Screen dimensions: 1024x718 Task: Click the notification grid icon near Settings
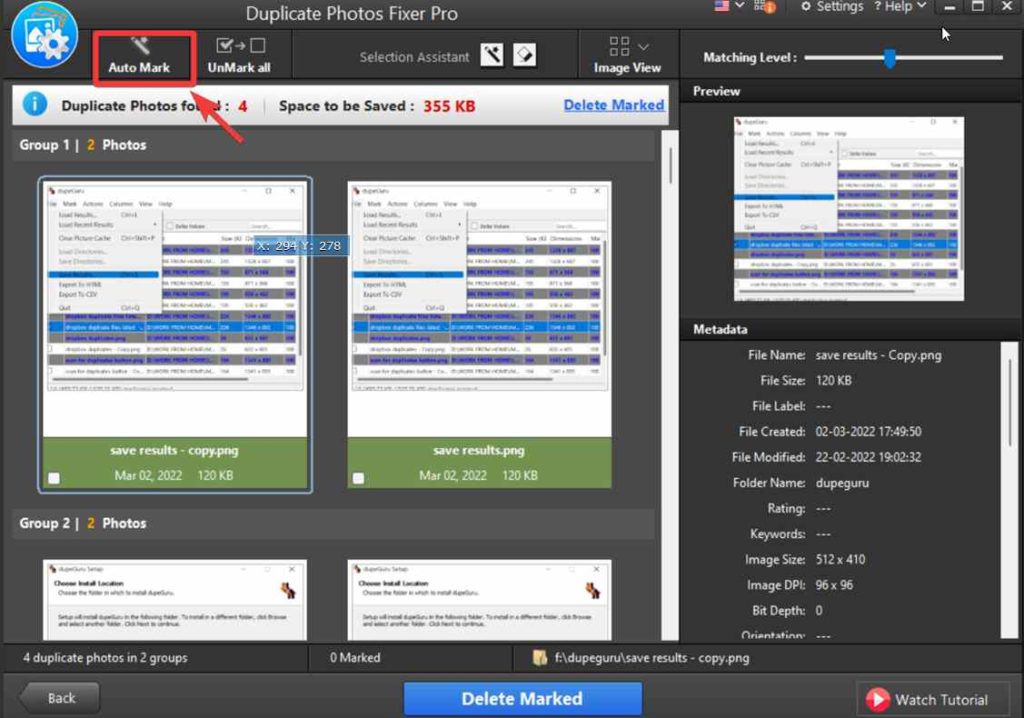click(764, 7)
